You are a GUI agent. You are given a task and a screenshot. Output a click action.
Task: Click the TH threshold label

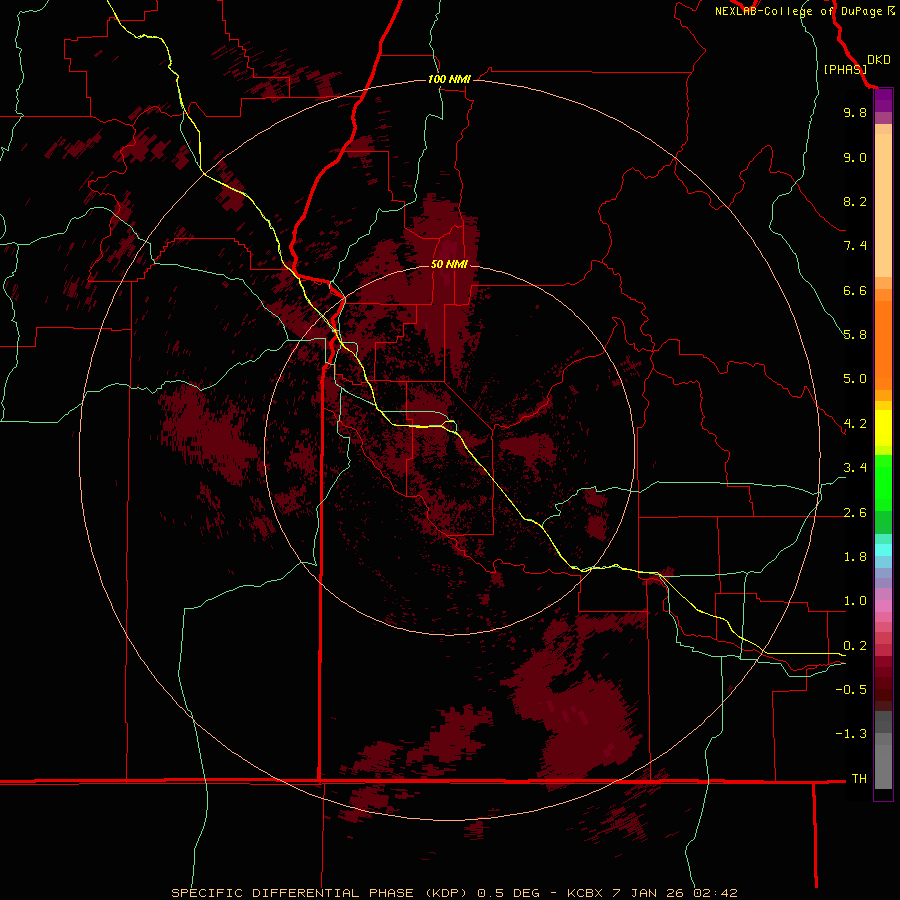tap(859, 778)
